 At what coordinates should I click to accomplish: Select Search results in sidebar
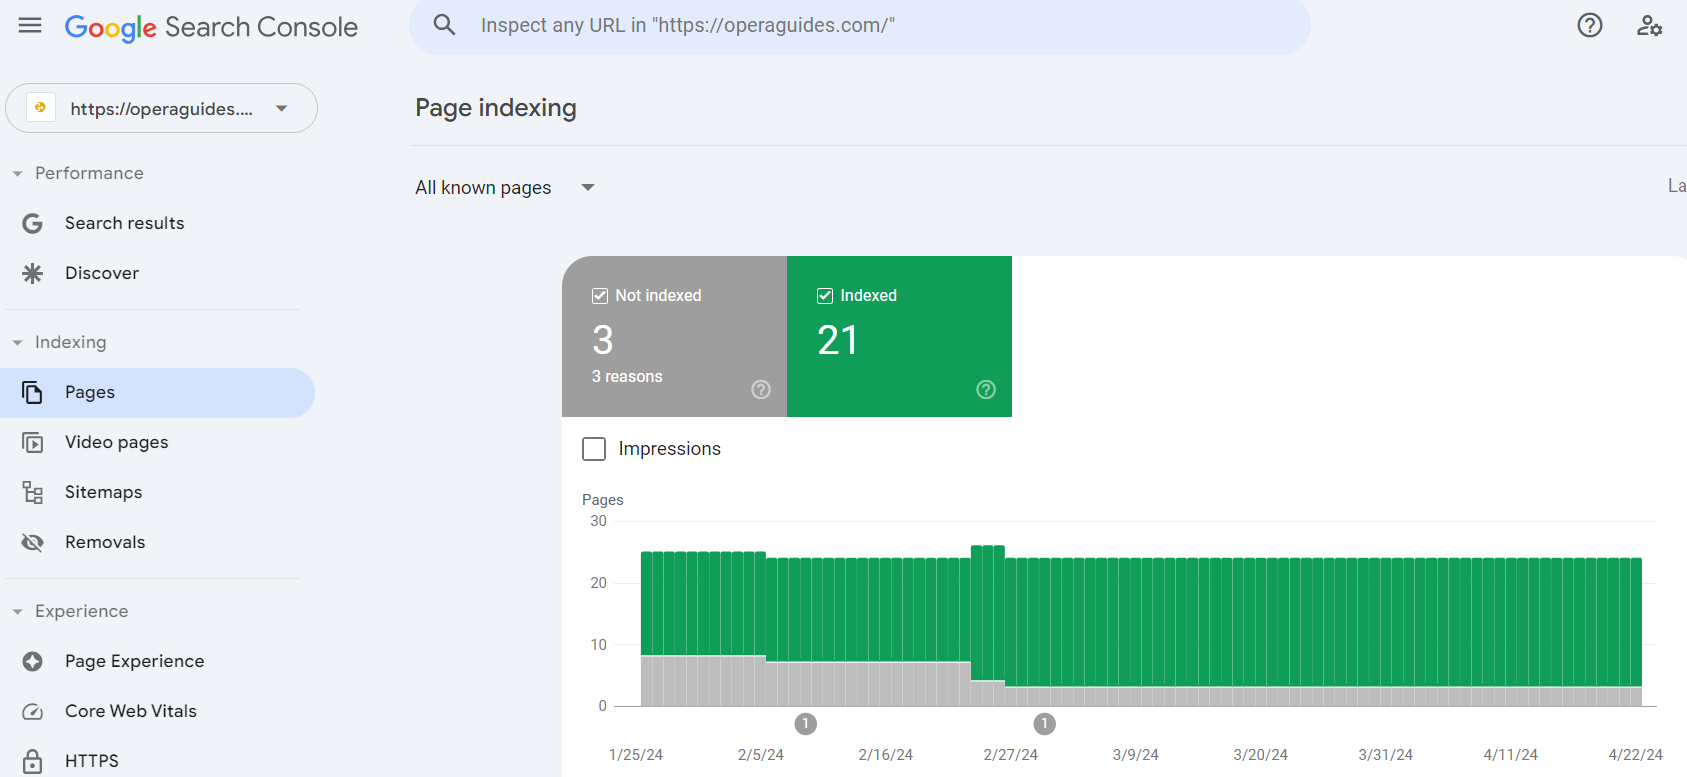[x=124, y=223]
